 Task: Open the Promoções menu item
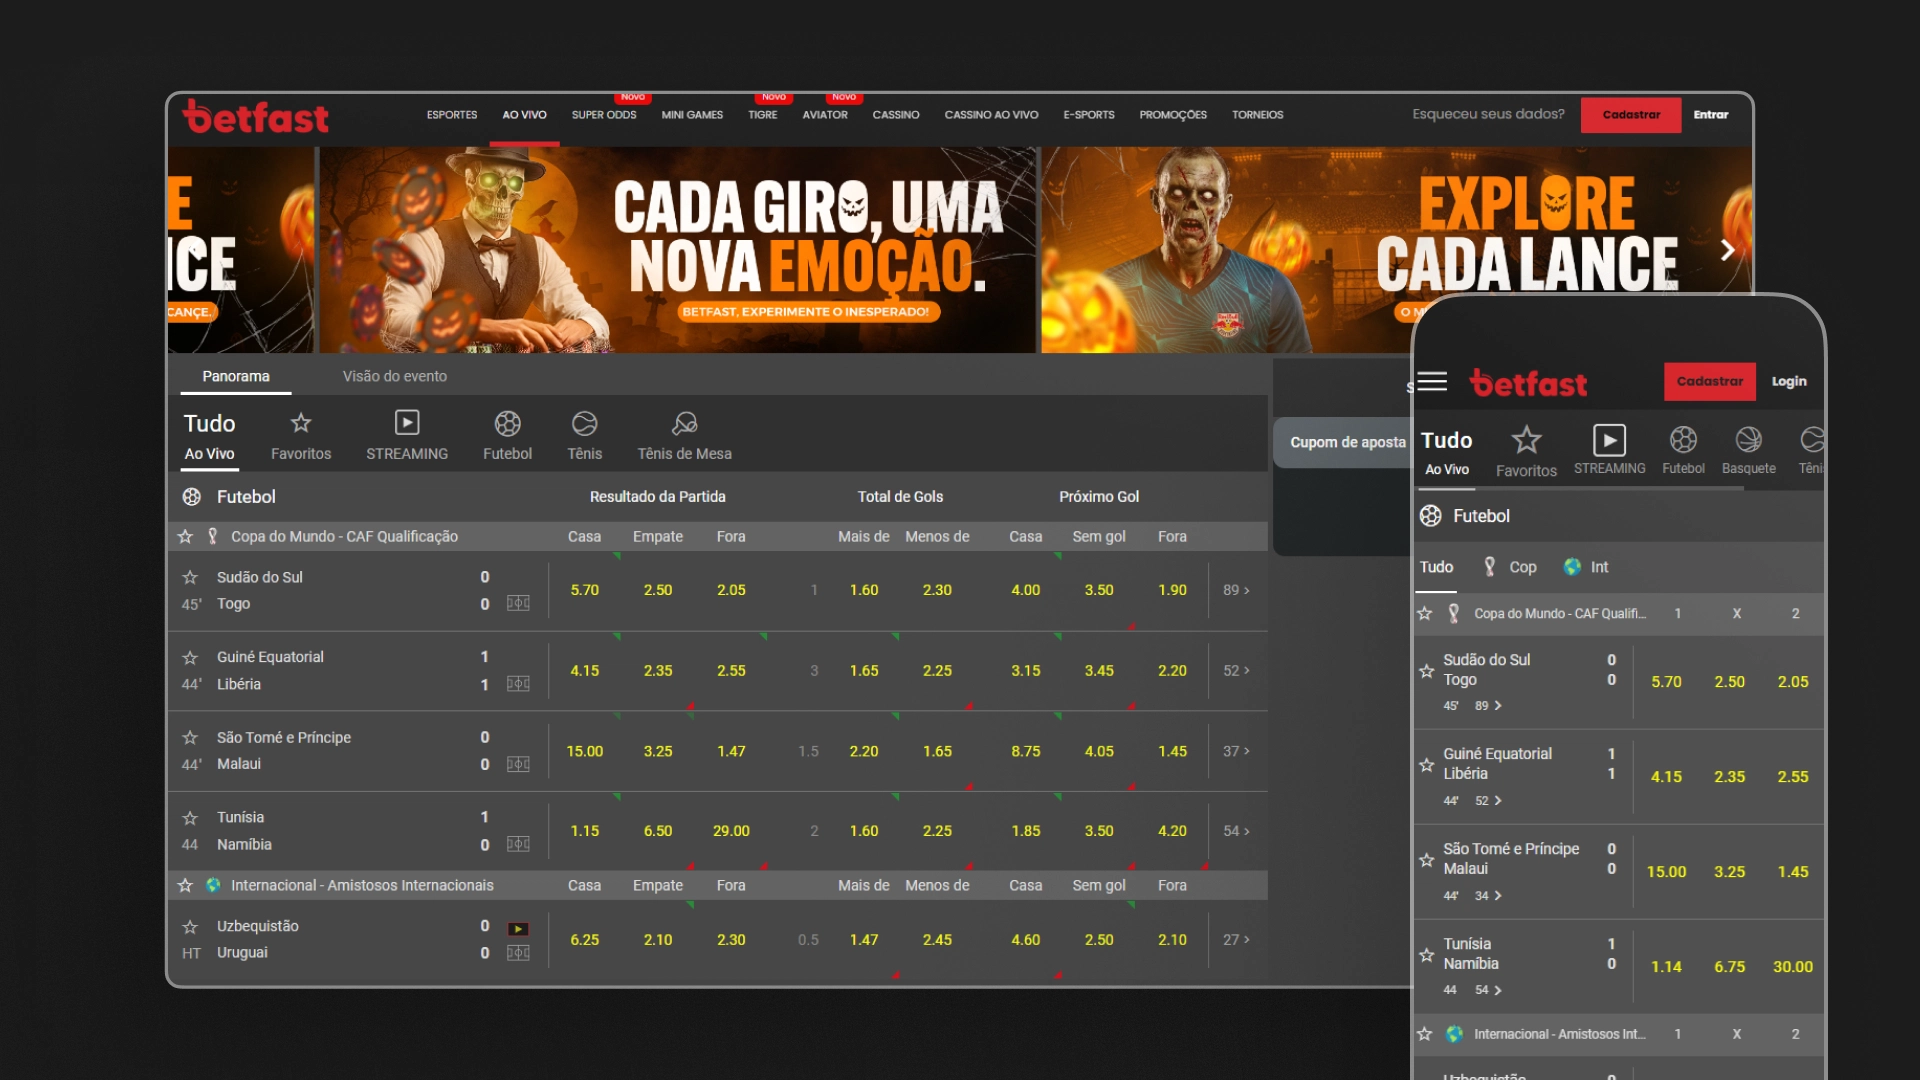click(x=1171, y=114)
